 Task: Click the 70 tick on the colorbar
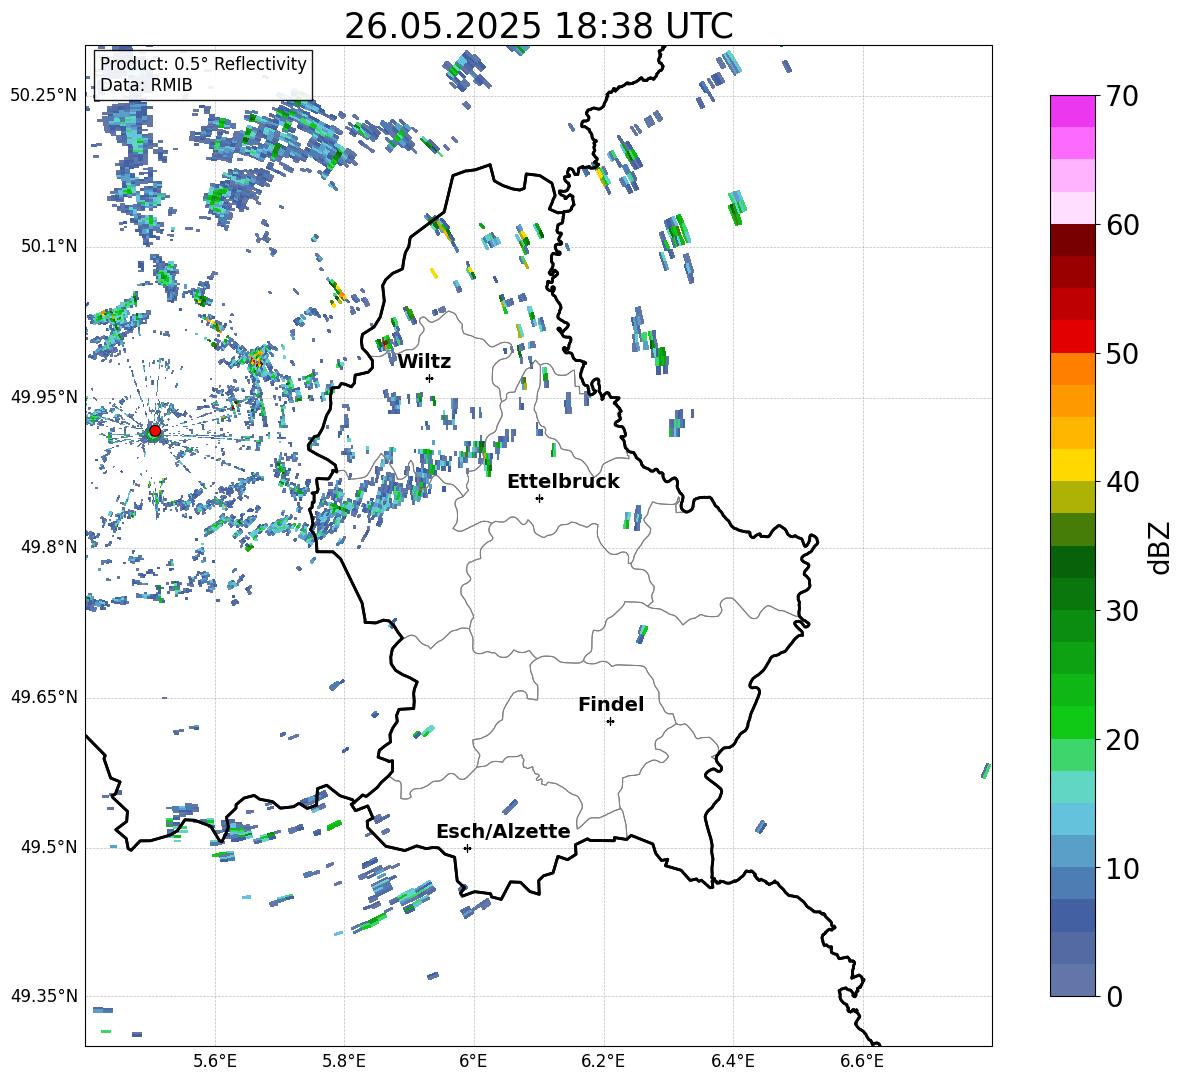pyautogui.click(x=1122, y=96)
